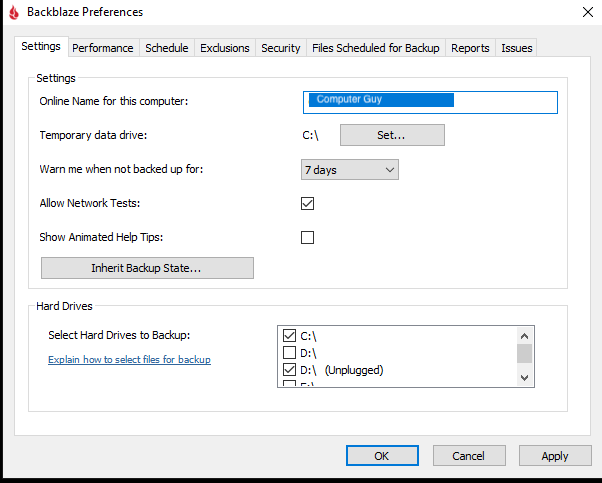
Task: Open Files Scheduled for Backup tab
Action: [x=375, y=48]
